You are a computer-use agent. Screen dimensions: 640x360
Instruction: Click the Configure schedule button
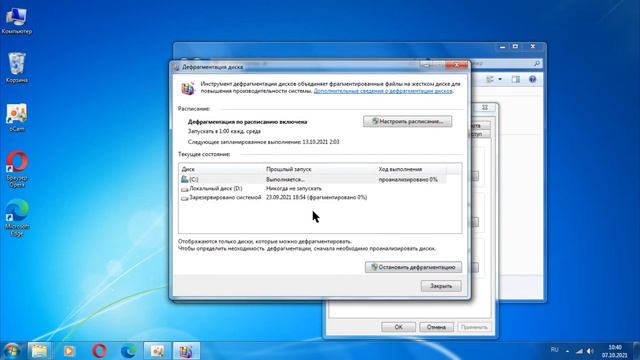(407, 121)
